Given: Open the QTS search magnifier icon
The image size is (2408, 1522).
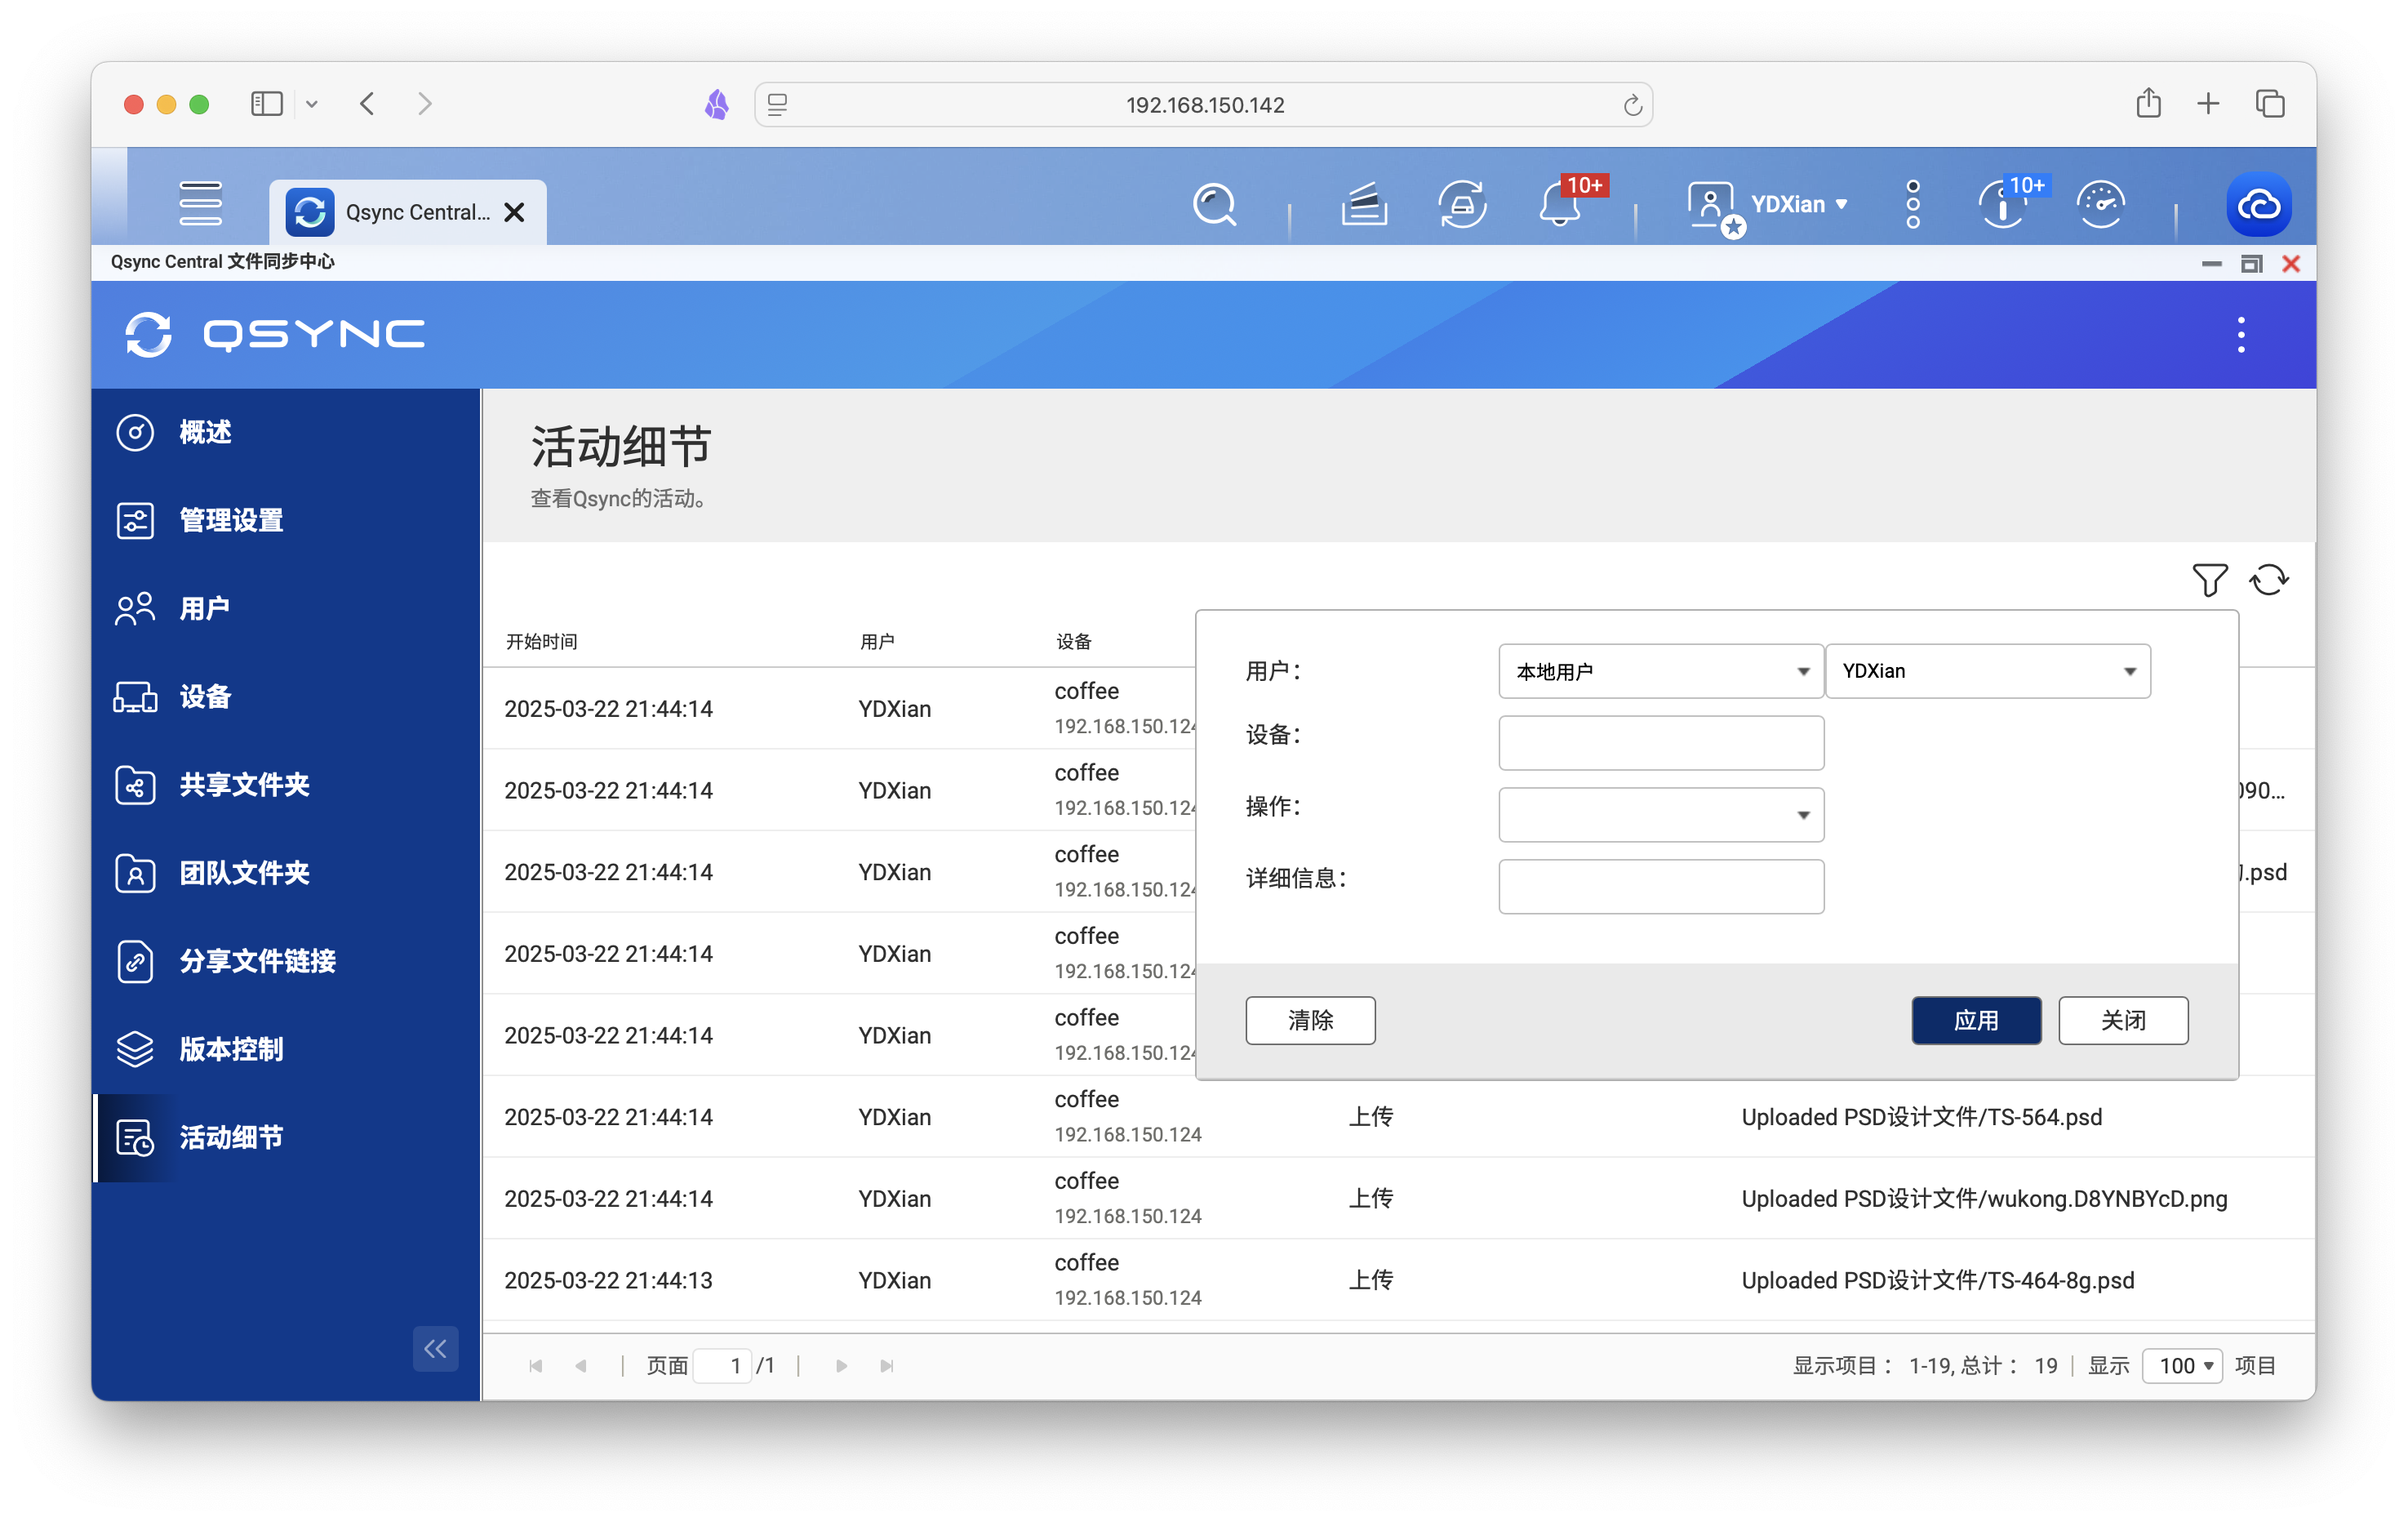Looking at the screenshot, I should [1214, 205].
